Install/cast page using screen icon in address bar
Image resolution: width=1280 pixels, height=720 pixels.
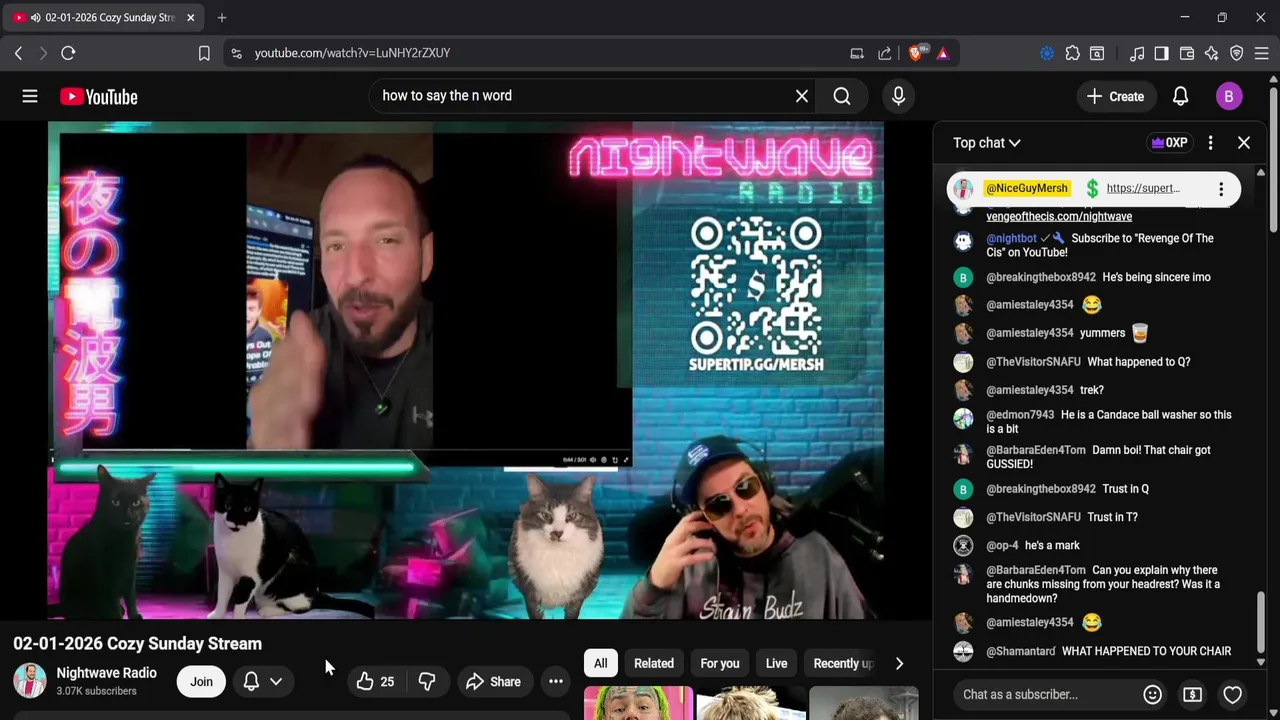pos(857,53)
